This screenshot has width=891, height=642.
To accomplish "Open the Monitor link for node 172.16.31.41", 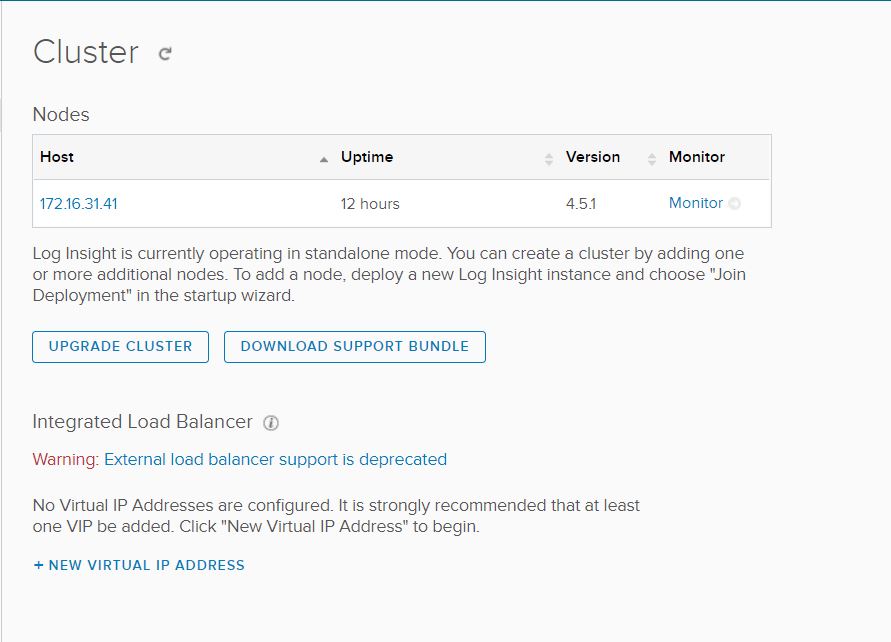I will pyautogui.click(x=696, y=203).
